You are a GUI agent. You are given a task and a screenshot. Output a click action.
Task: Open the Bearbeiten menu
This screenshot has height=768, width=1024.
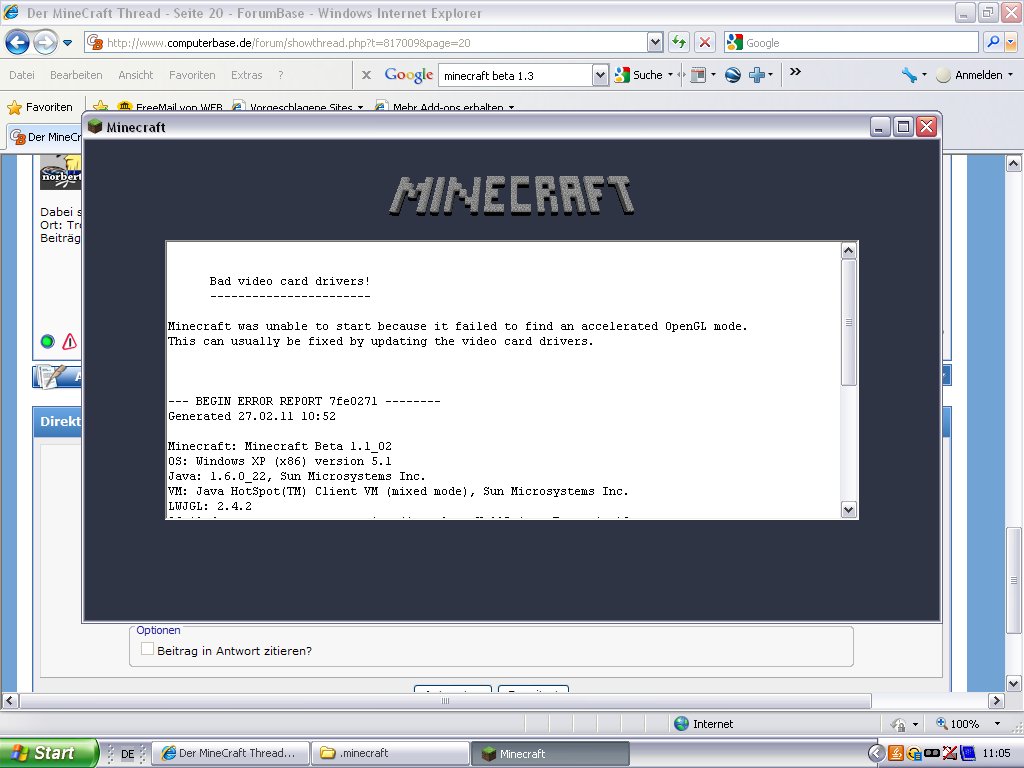(76, 75)
